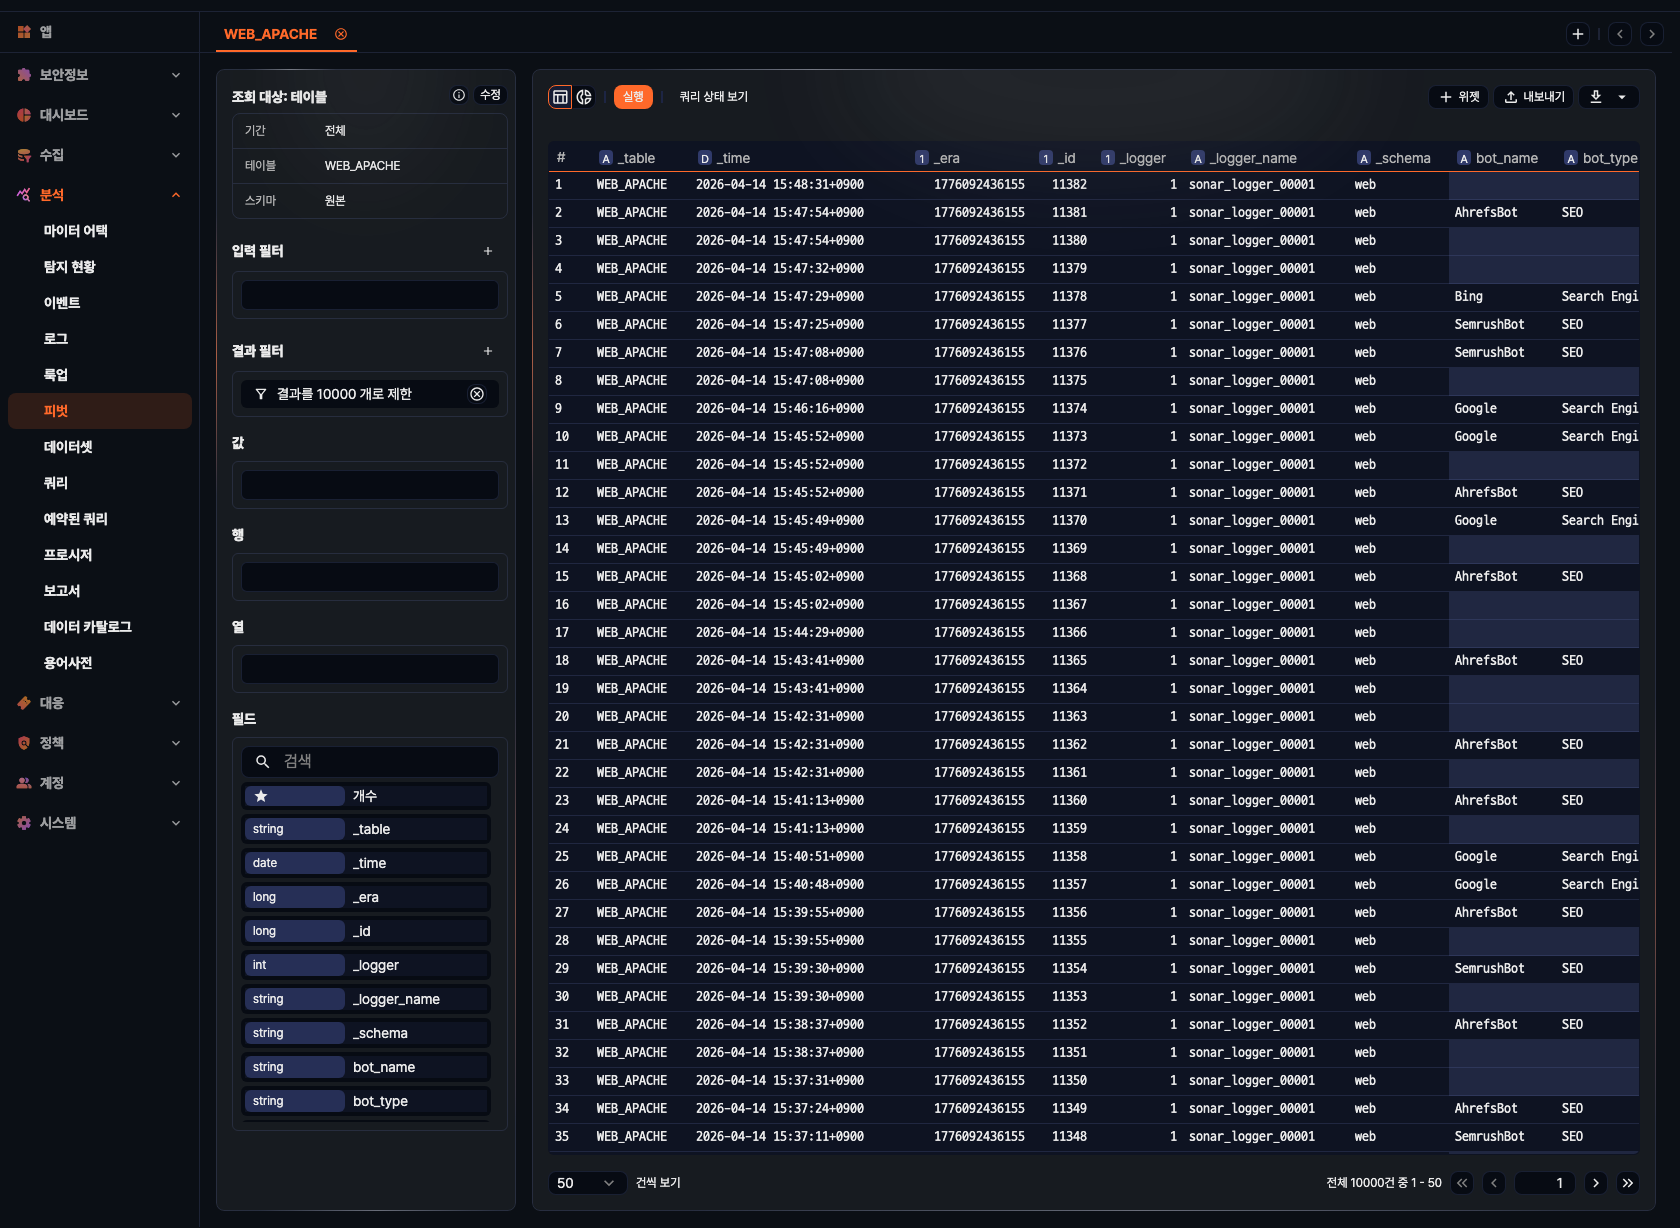The image size is (1680, 1228).
Task: Open 데이터셋 in the sidebar menu
Action: coord(68,447)
